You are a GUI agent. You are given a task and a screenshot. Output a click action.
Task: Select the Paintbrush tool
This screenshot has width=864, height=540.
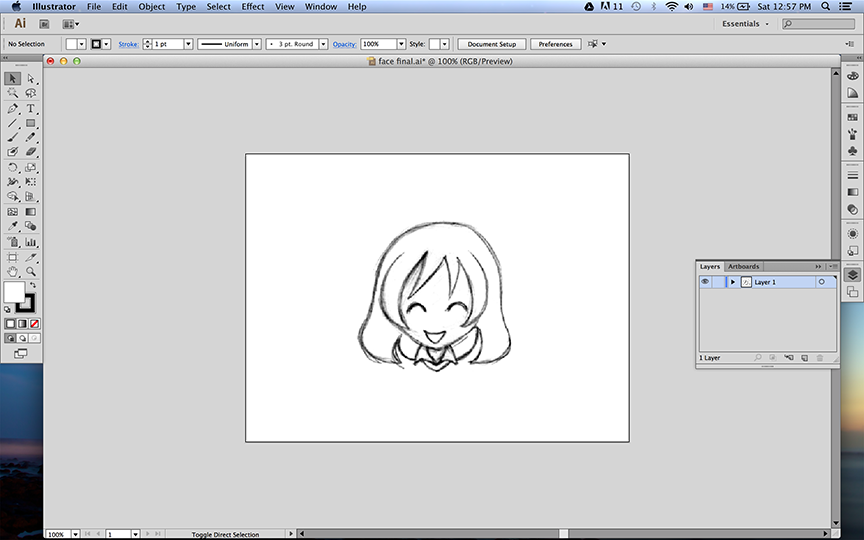[13, 137]
